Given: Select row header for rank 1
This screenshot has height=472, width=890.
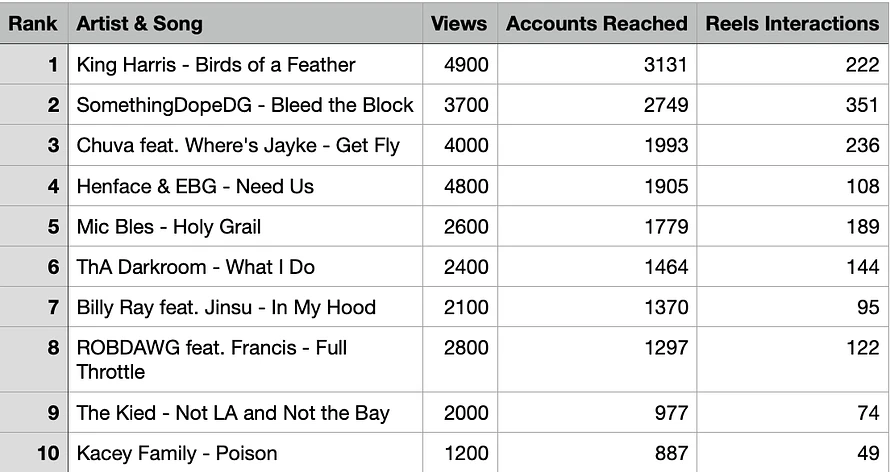Looking at the screenshot, I should coord(33,64).
